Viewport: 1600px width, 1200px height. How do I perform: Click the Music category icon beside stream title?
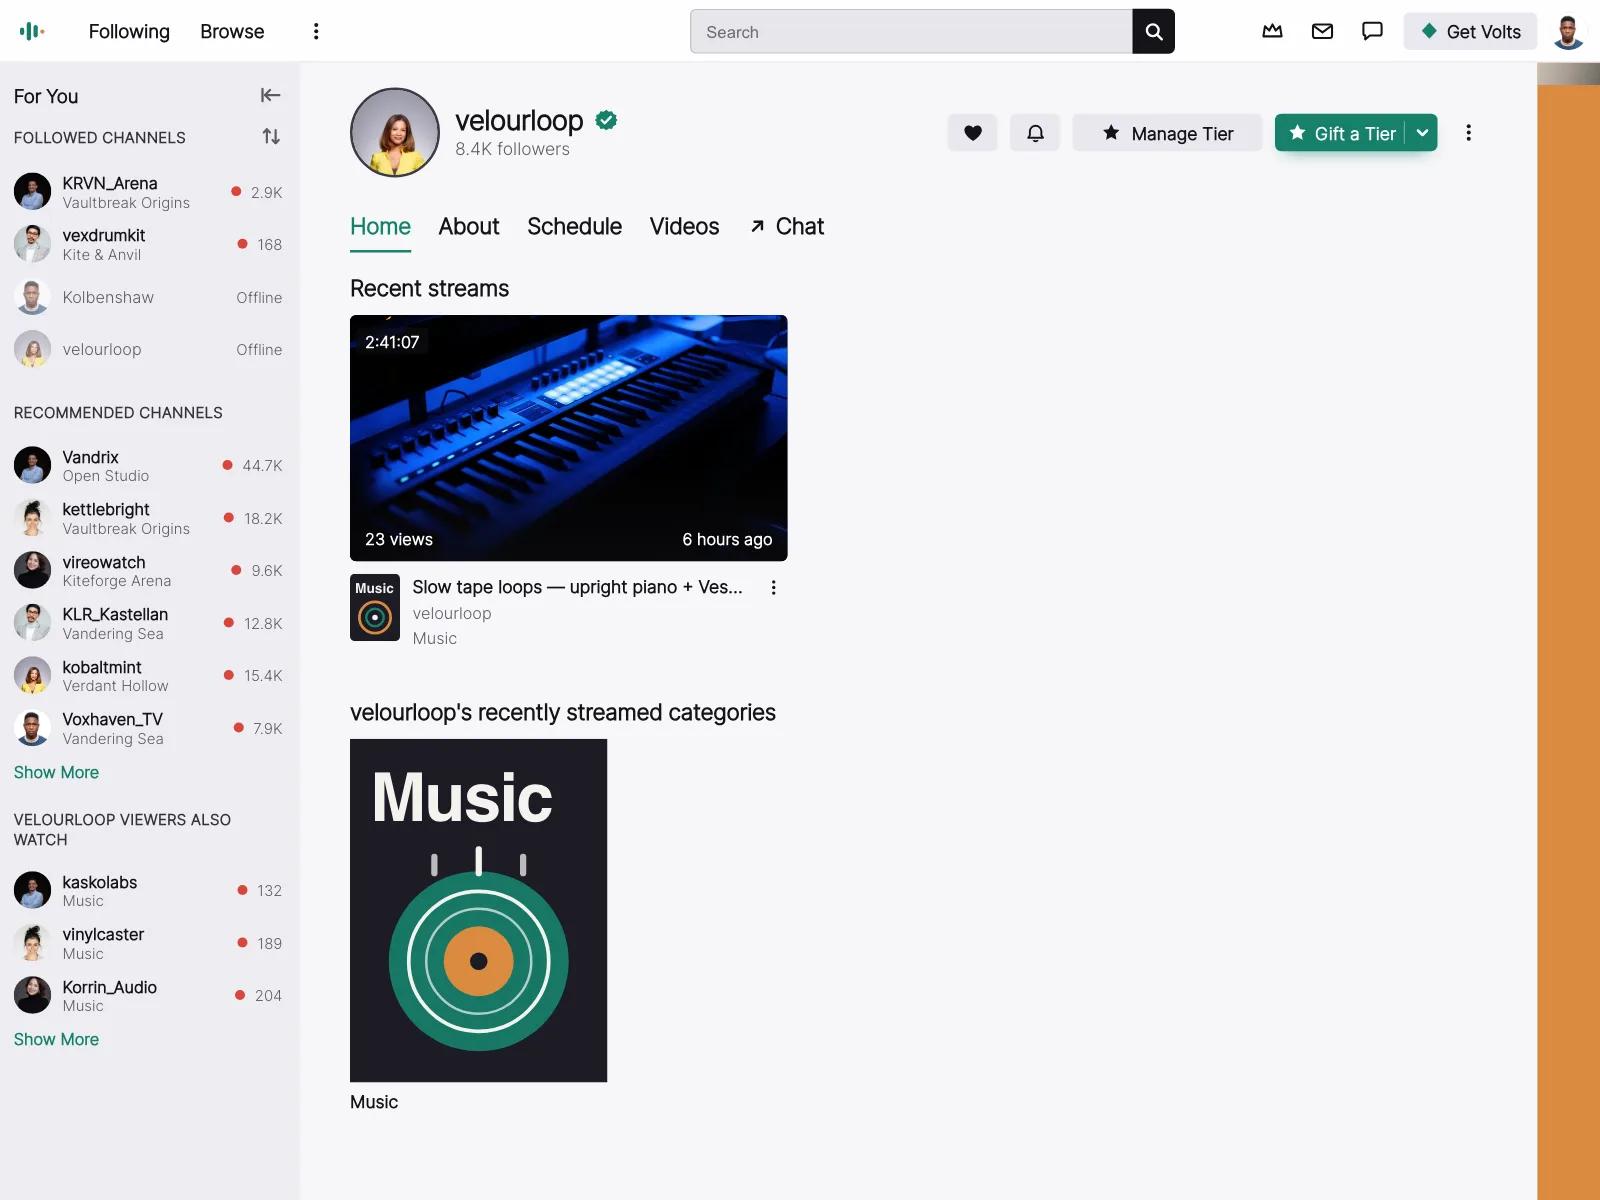pos(375,607)
